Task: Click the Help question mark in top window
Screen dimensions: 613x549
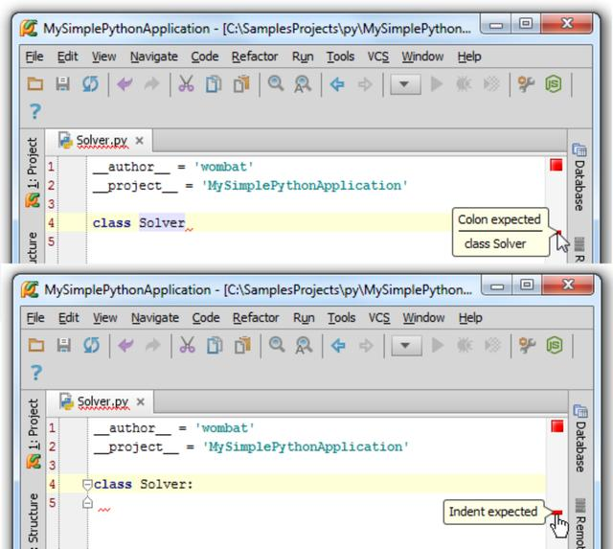Action: click(35, 111)
